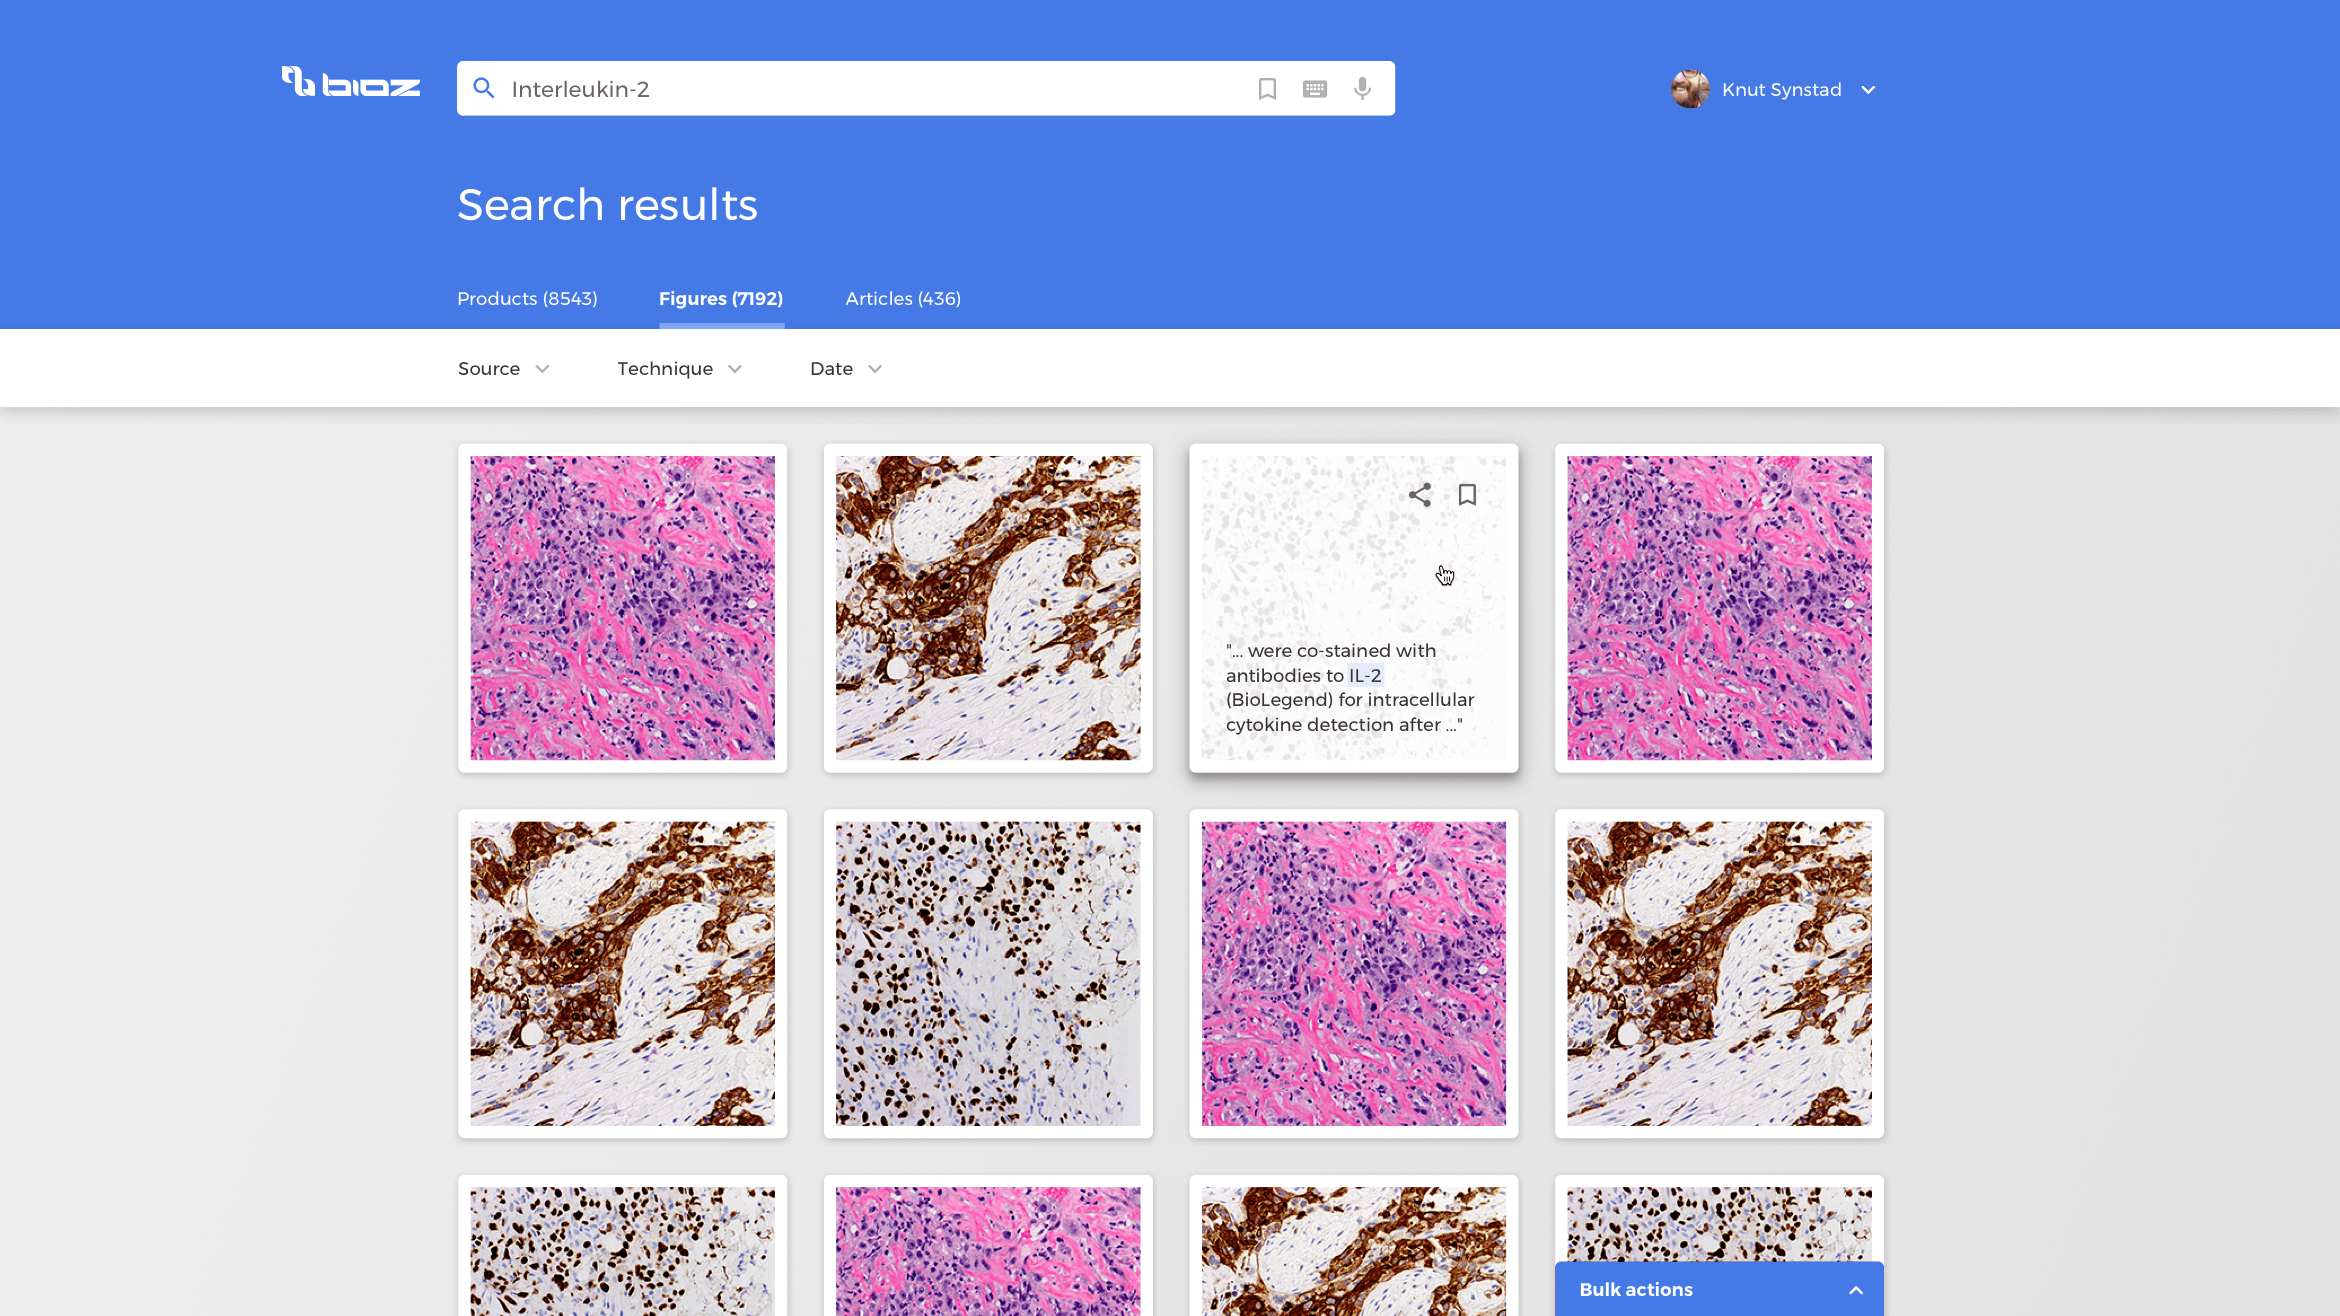Share the hovered IL-2 figure card
The height and width of the screenshot is (1316, 2340).
click(1420, 495)
